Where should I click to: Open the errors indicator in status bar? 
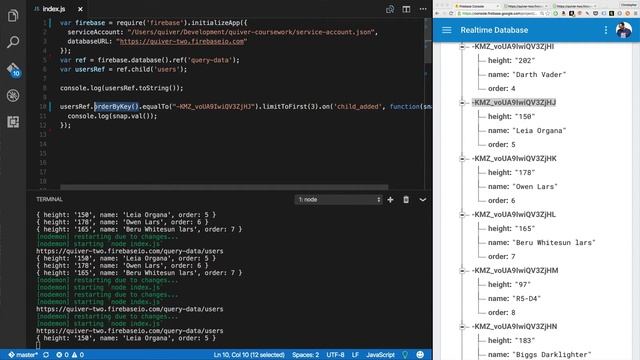[62, 355]
